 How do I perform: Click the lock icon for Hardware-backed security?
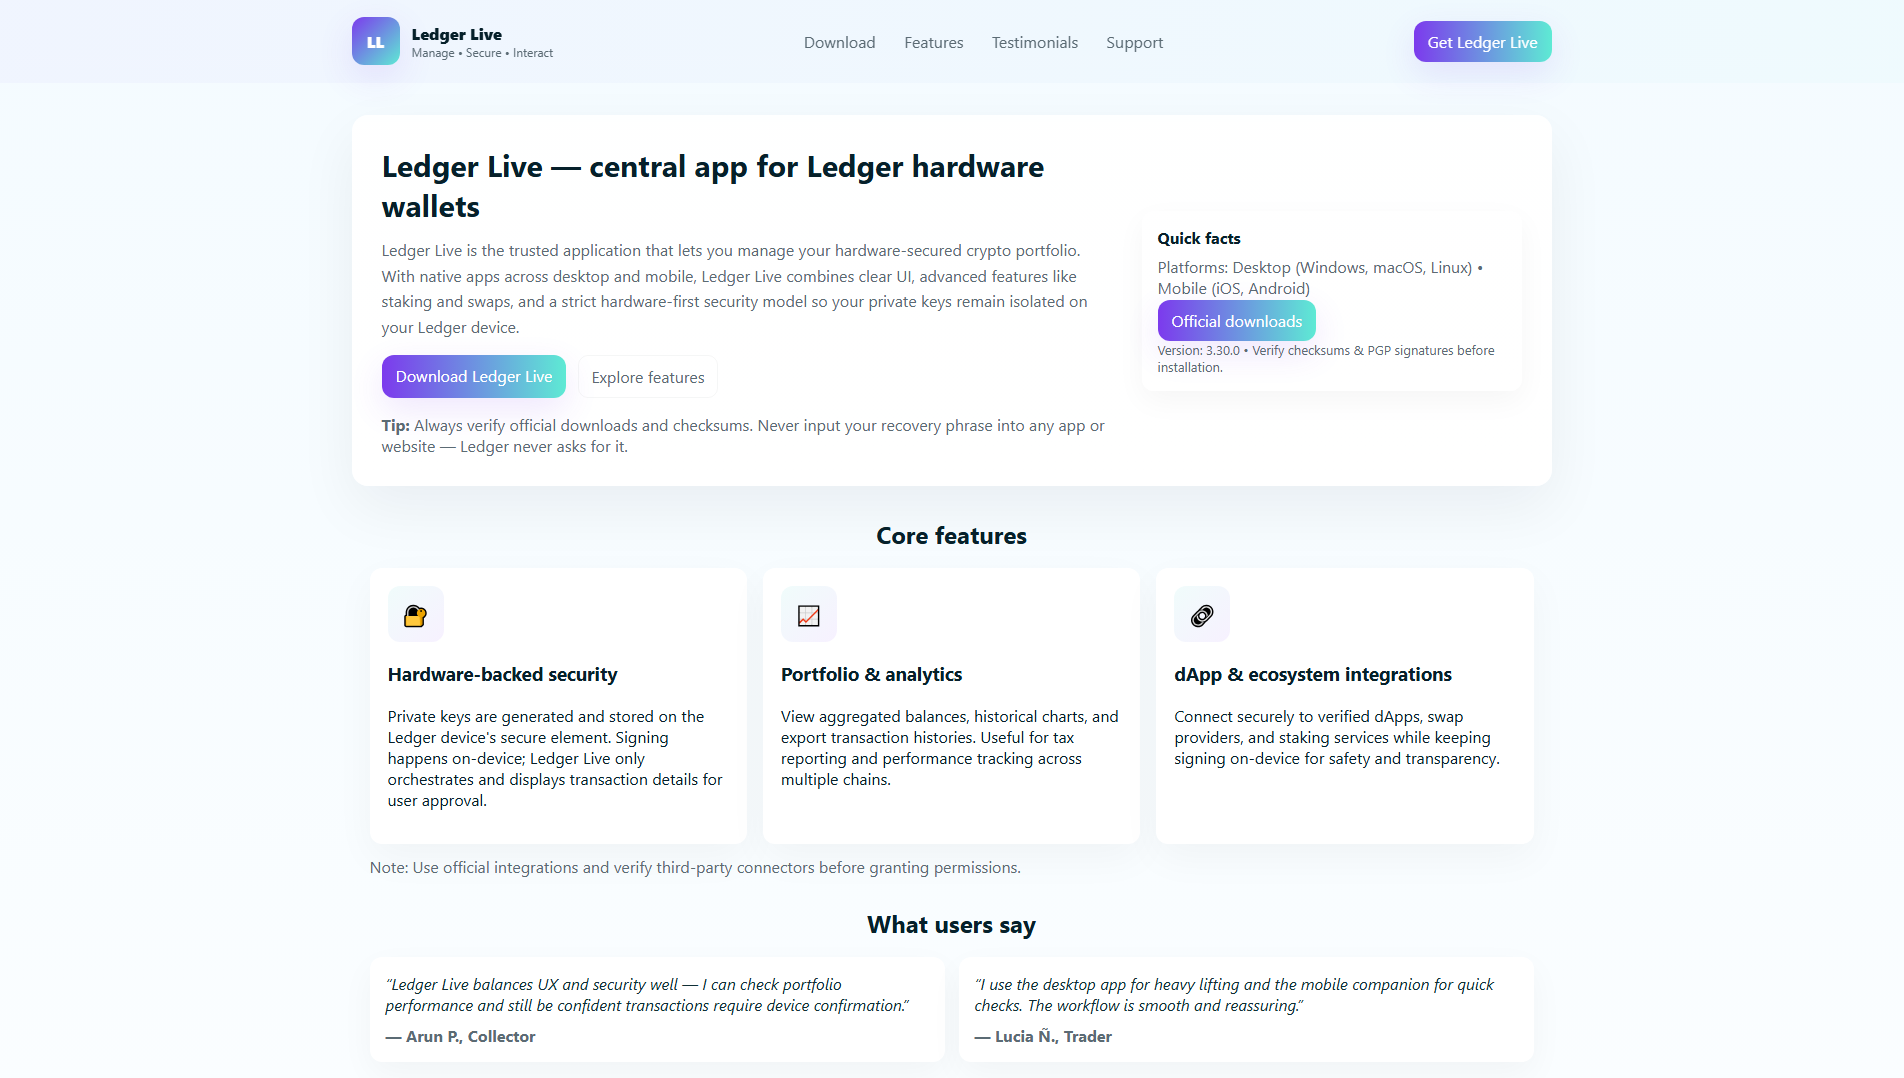click(415, 615)
